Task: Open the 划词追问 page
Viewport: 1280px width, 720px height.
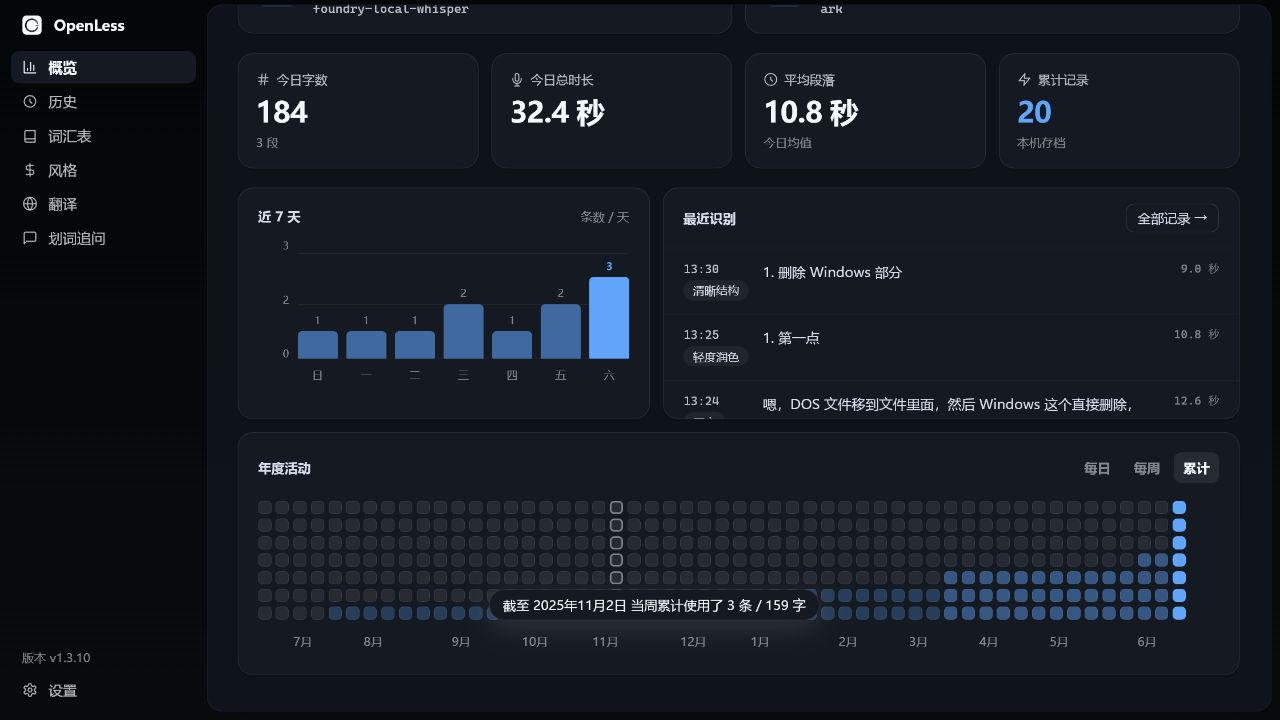Action: point(104,238)
